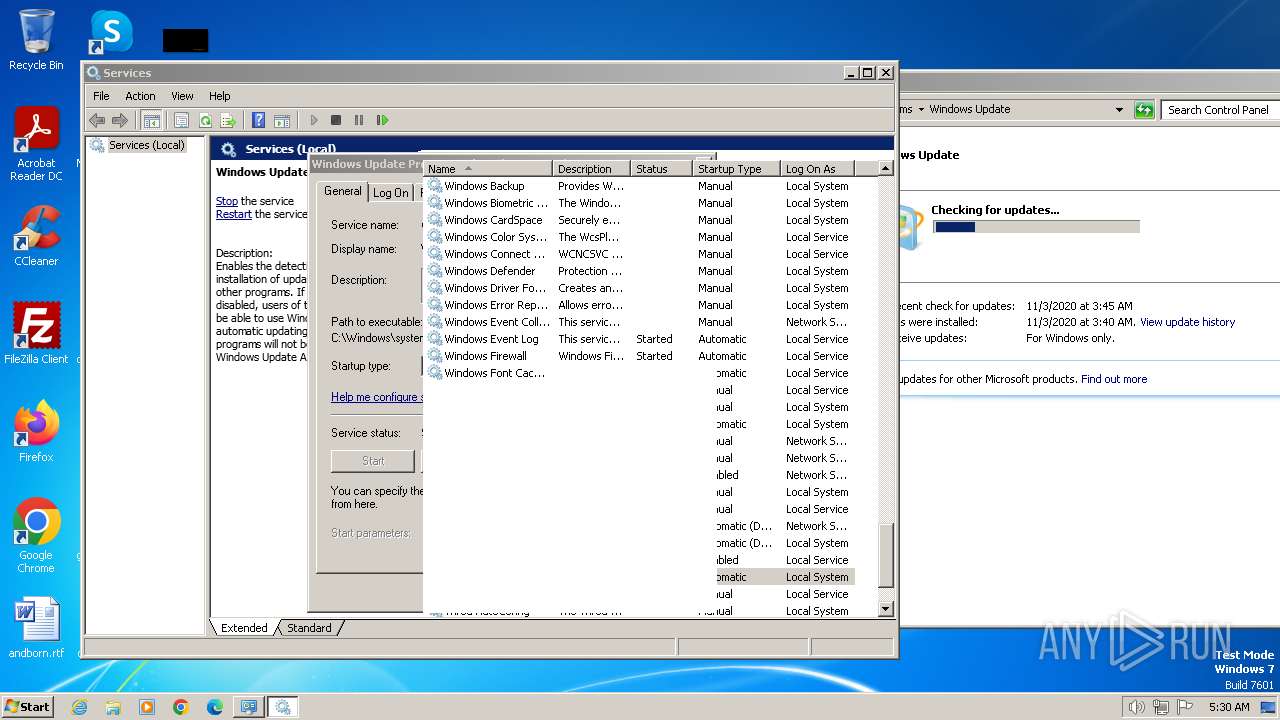Select the CCleaner desktop icon
1280x720 pixels.
(36, 235)
